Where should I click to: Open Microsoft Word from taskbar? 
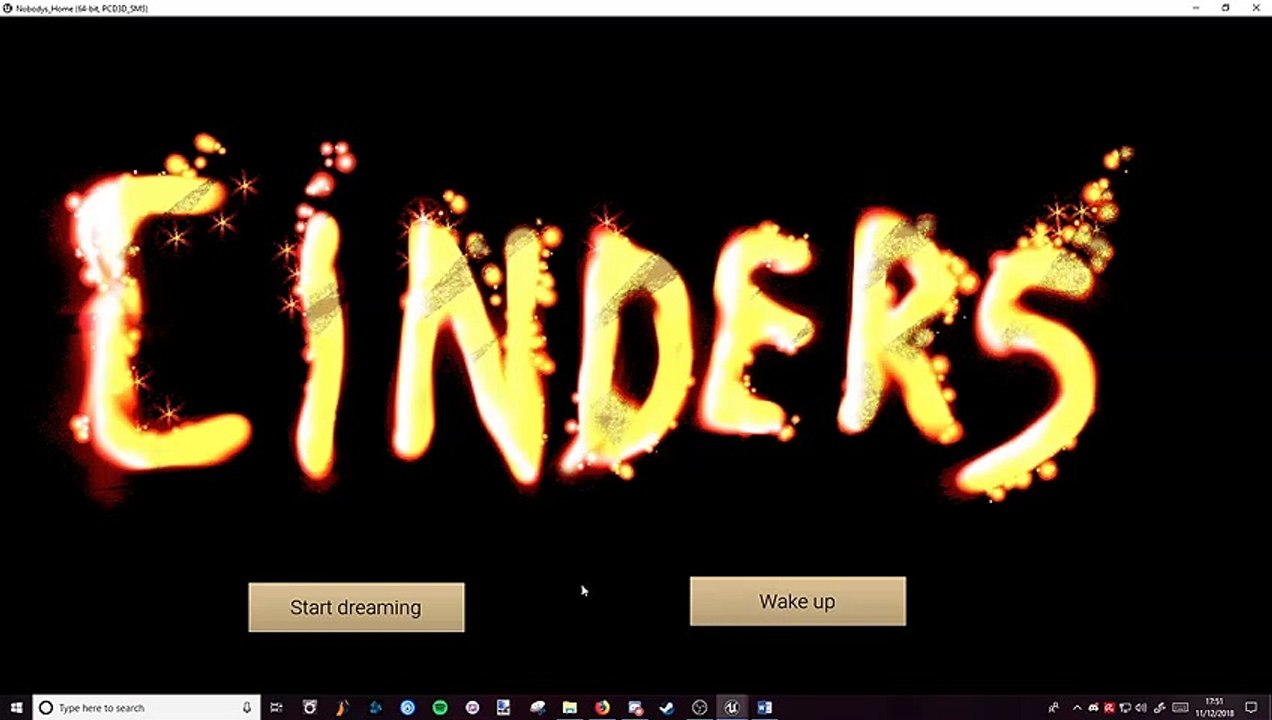(764, 708)
